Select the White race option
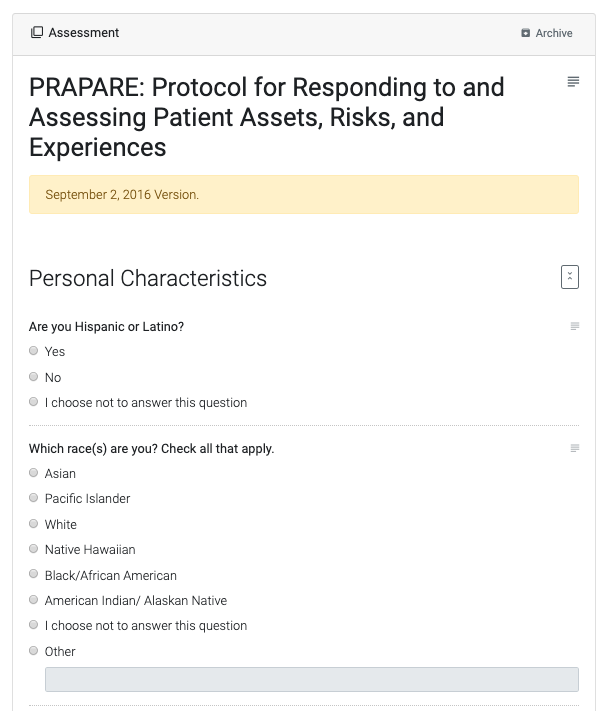 click(x=34, y=524)
